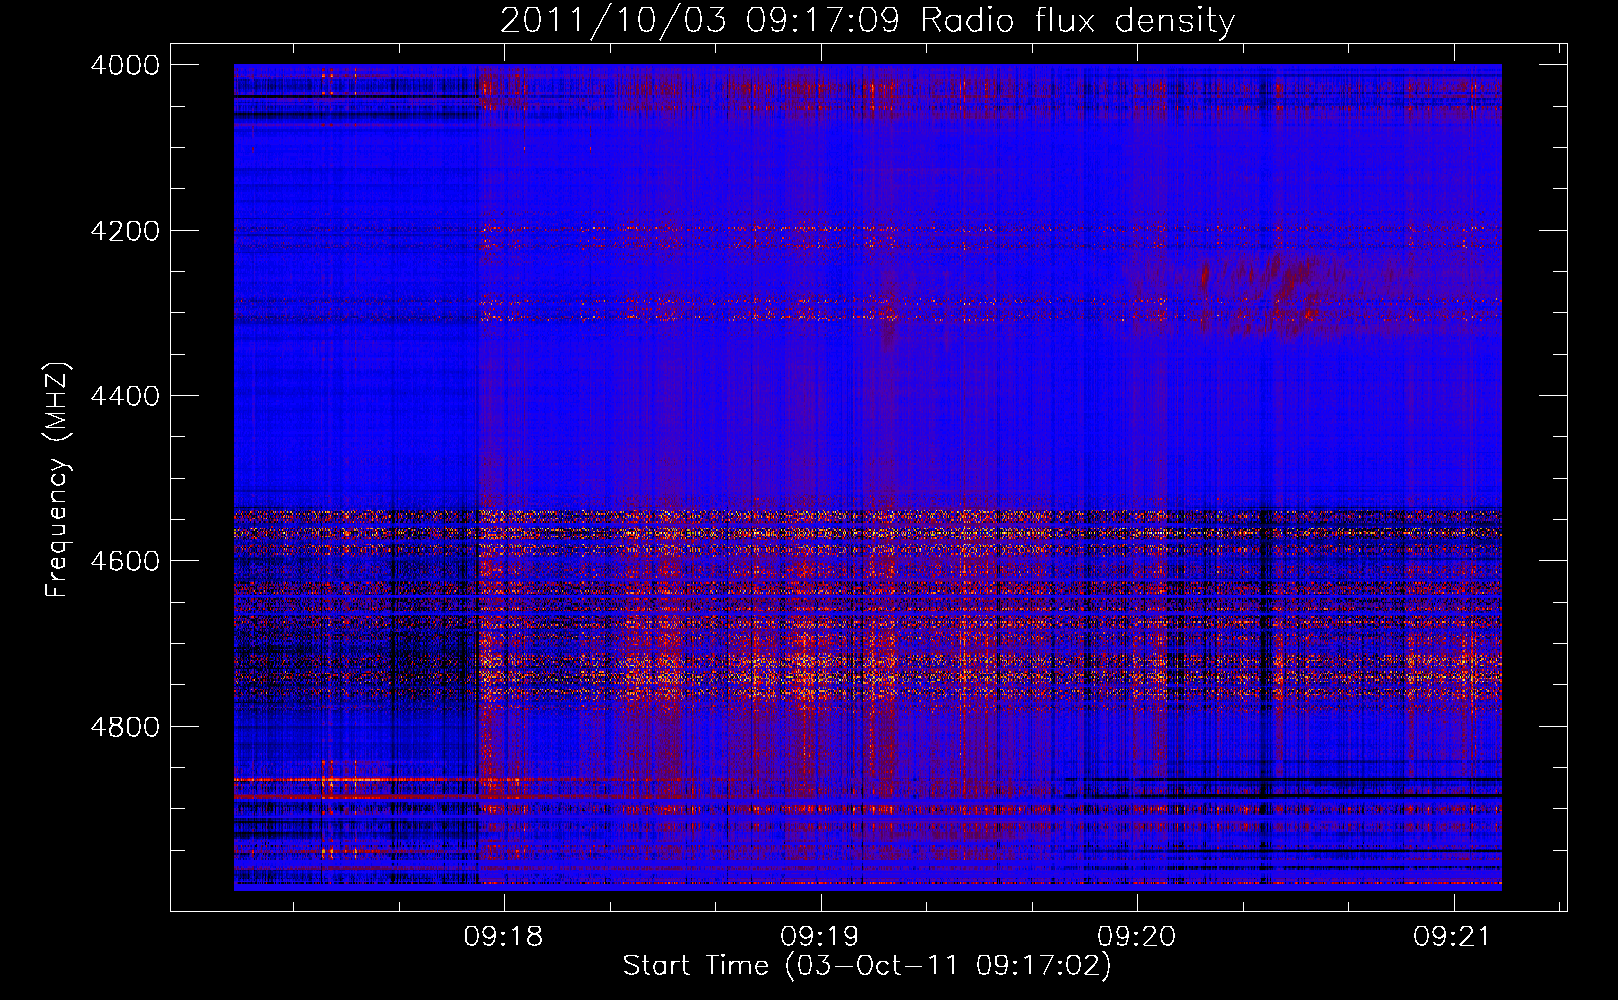
Task: Click the '09:19' time axis label
Action: [x=820, y=937]
